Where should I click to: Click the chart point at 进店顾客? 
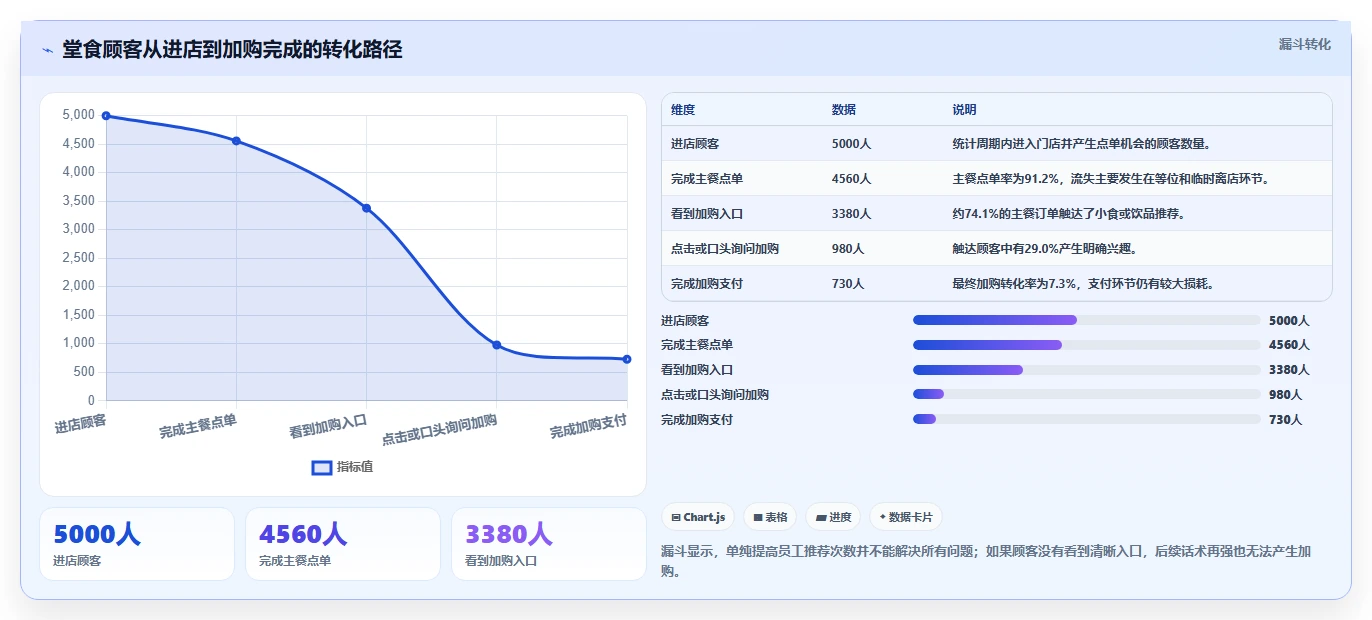(x=106, y=116)
